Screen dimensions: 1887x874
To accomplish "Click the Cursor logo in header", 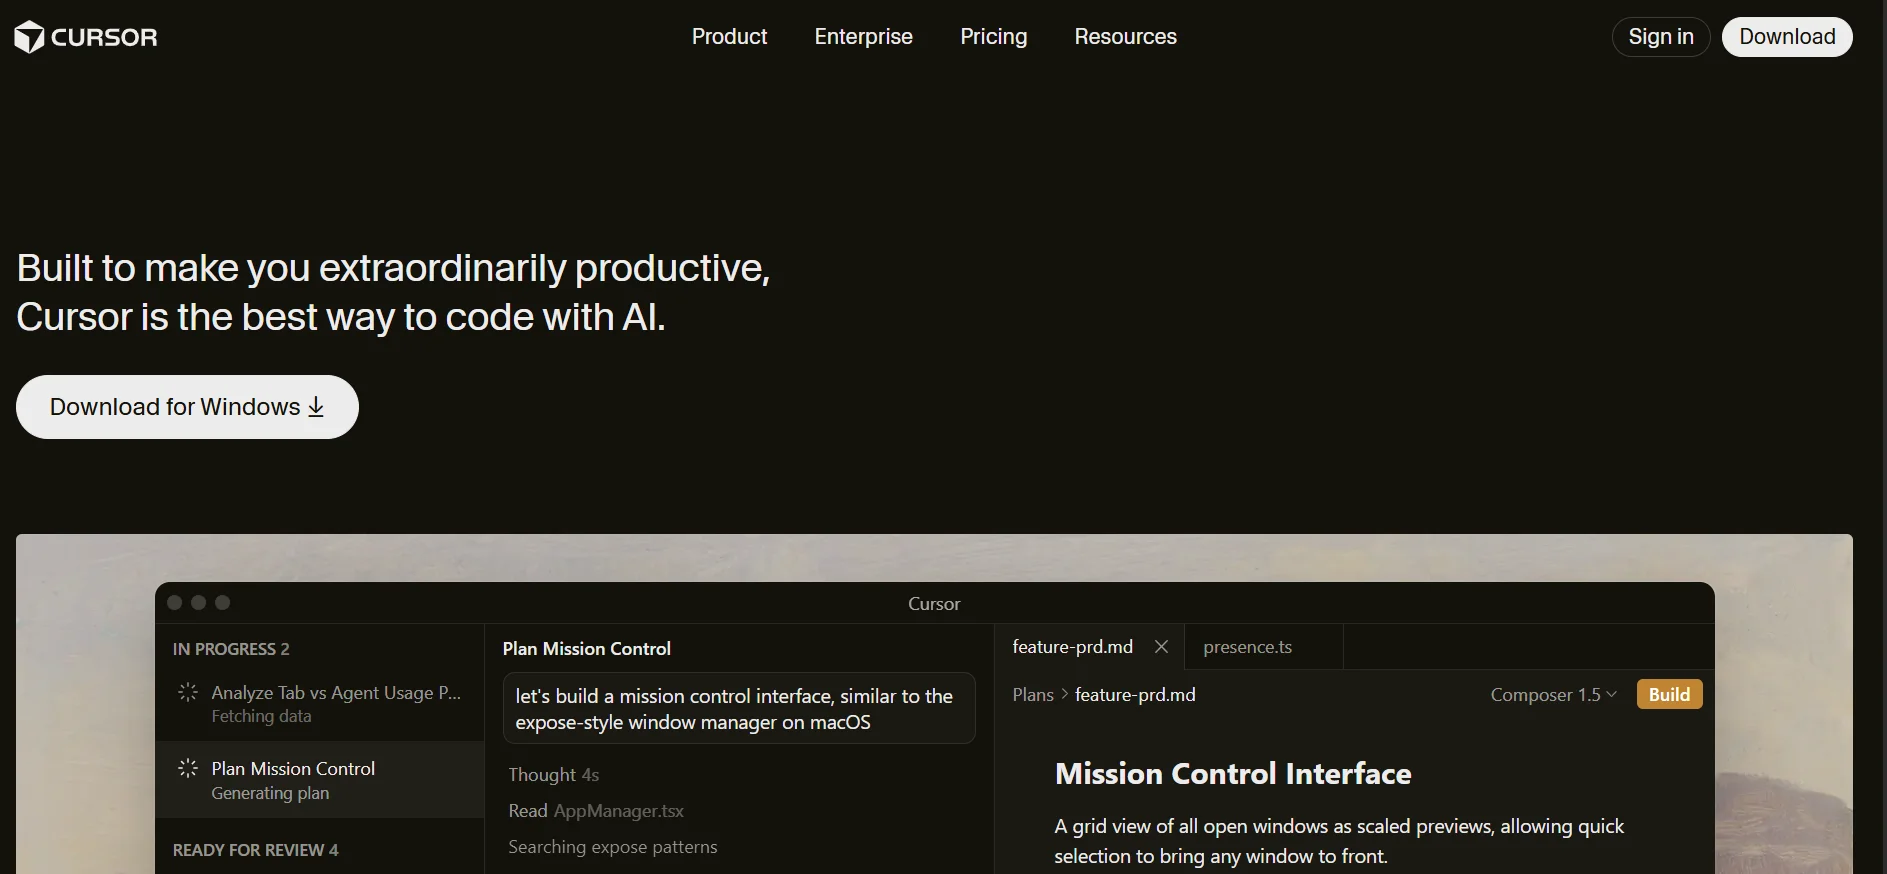I will pyautogui.click(x=86, y=37).
